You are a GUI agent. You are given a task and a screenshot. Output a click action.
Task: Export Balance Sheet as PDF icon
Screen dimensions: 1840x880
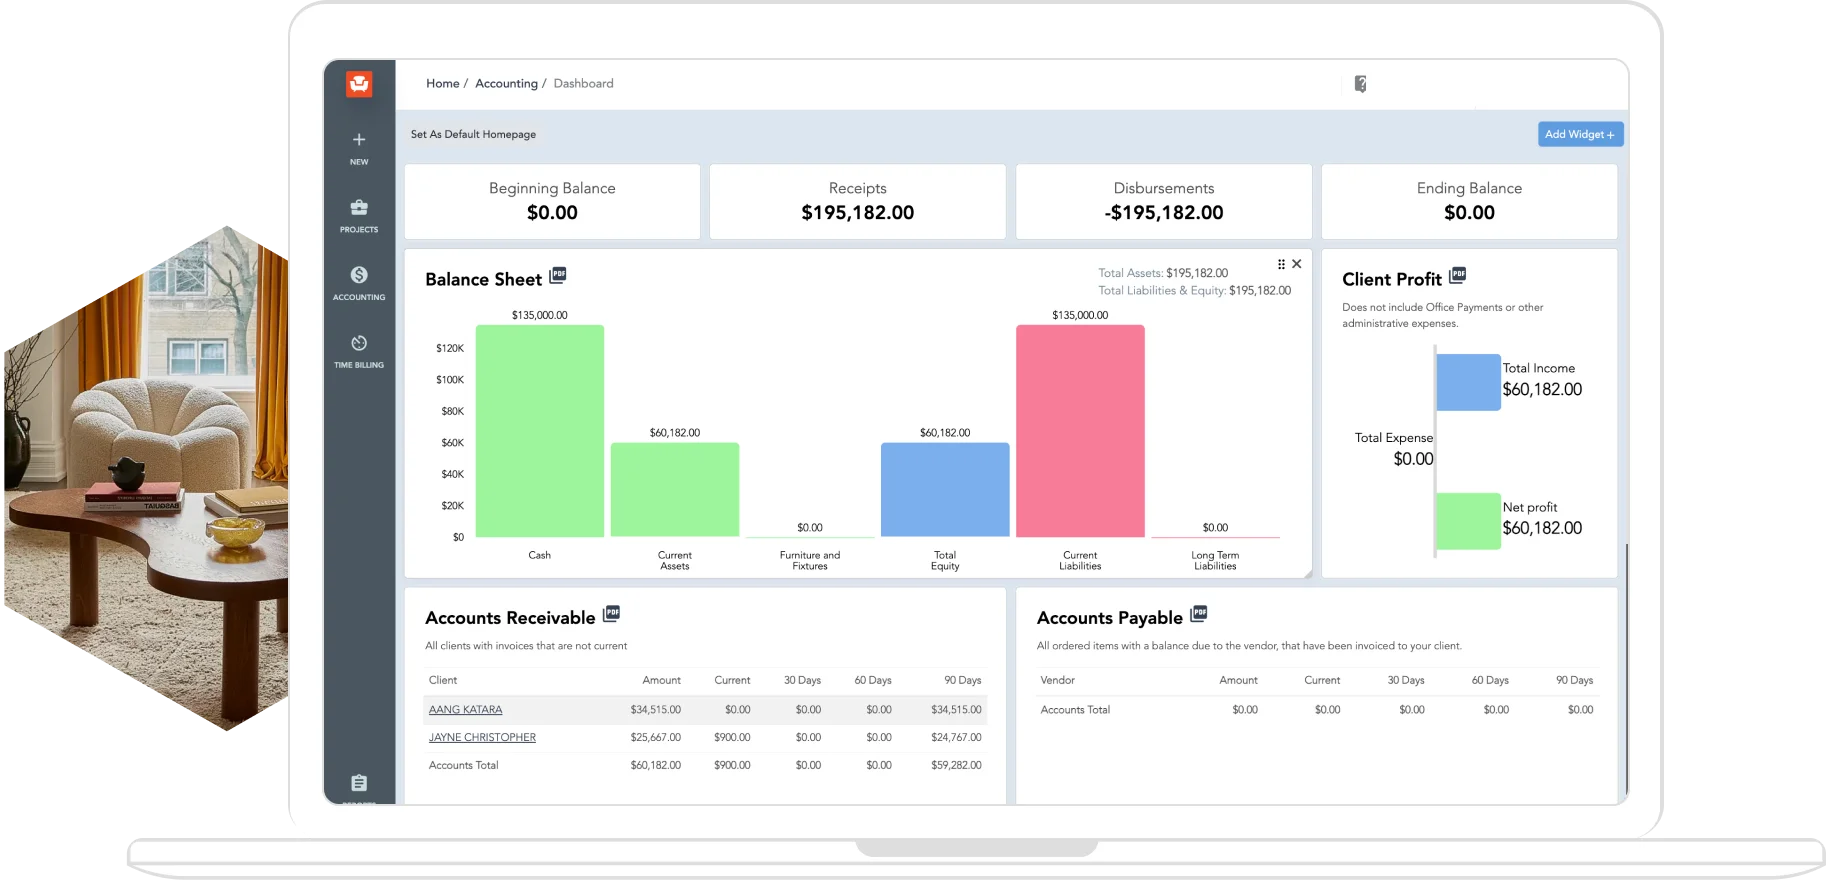point(558,275)
